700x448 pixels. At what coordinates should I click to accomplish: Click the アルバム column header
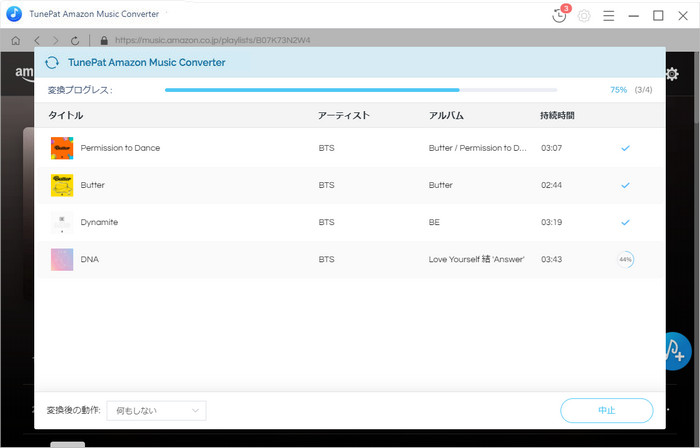tap(446, 116)
